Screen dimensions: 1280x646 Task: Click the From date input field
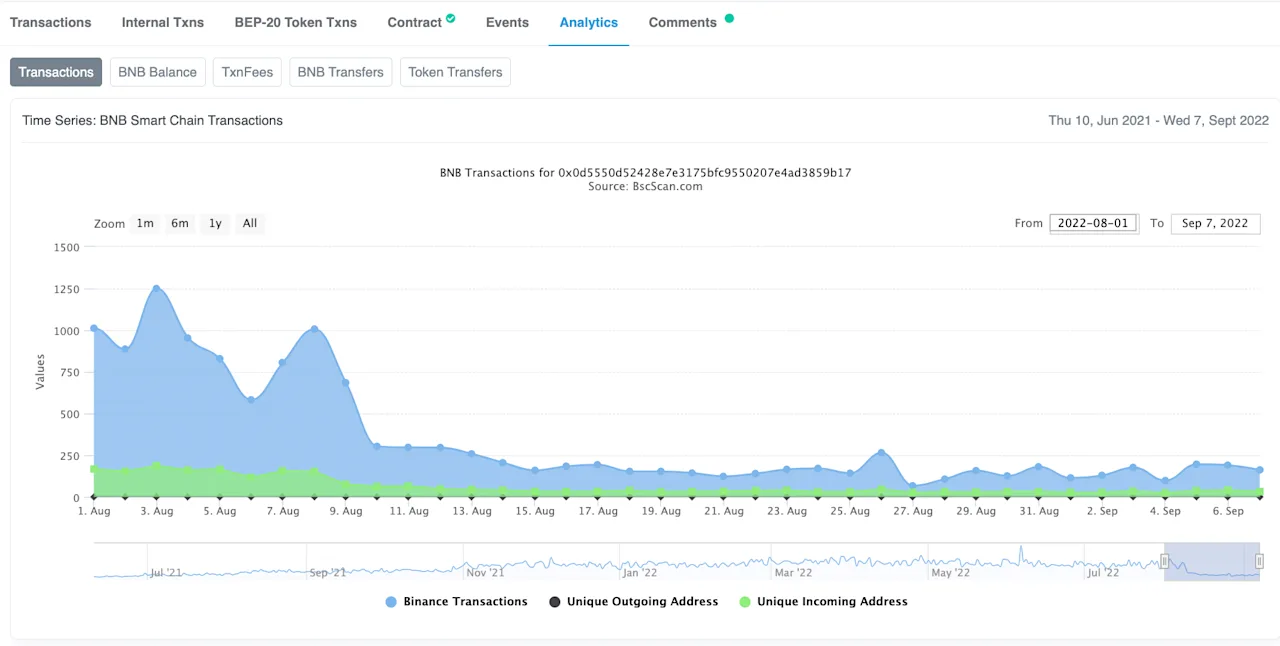pyautogui.click(x=1093, y=223)
